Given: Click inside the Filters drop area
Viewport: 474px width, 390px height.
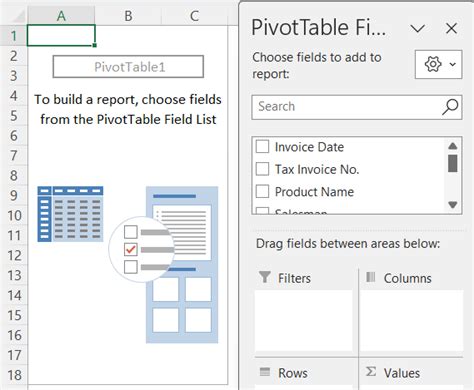Looking at the screenshot, I should (x=303, y=320).
